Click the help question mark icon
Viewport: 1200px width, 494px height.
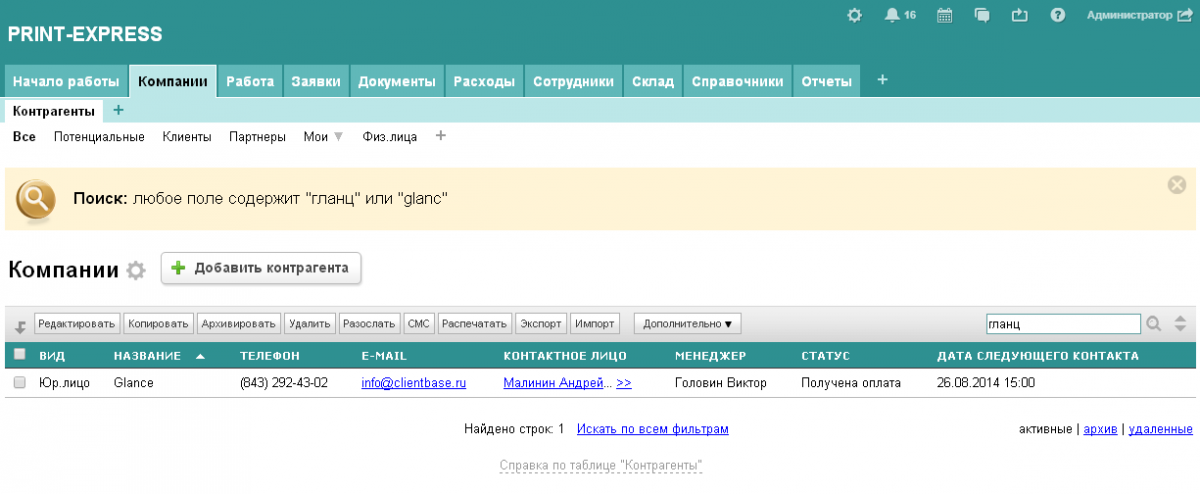click(x=1057, y=15)
